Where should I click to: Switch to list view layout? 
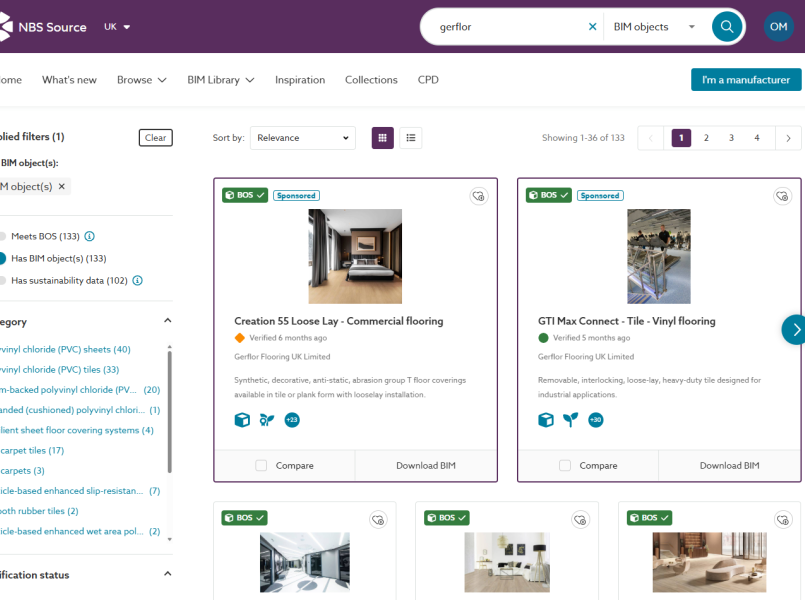pos(410,138)
